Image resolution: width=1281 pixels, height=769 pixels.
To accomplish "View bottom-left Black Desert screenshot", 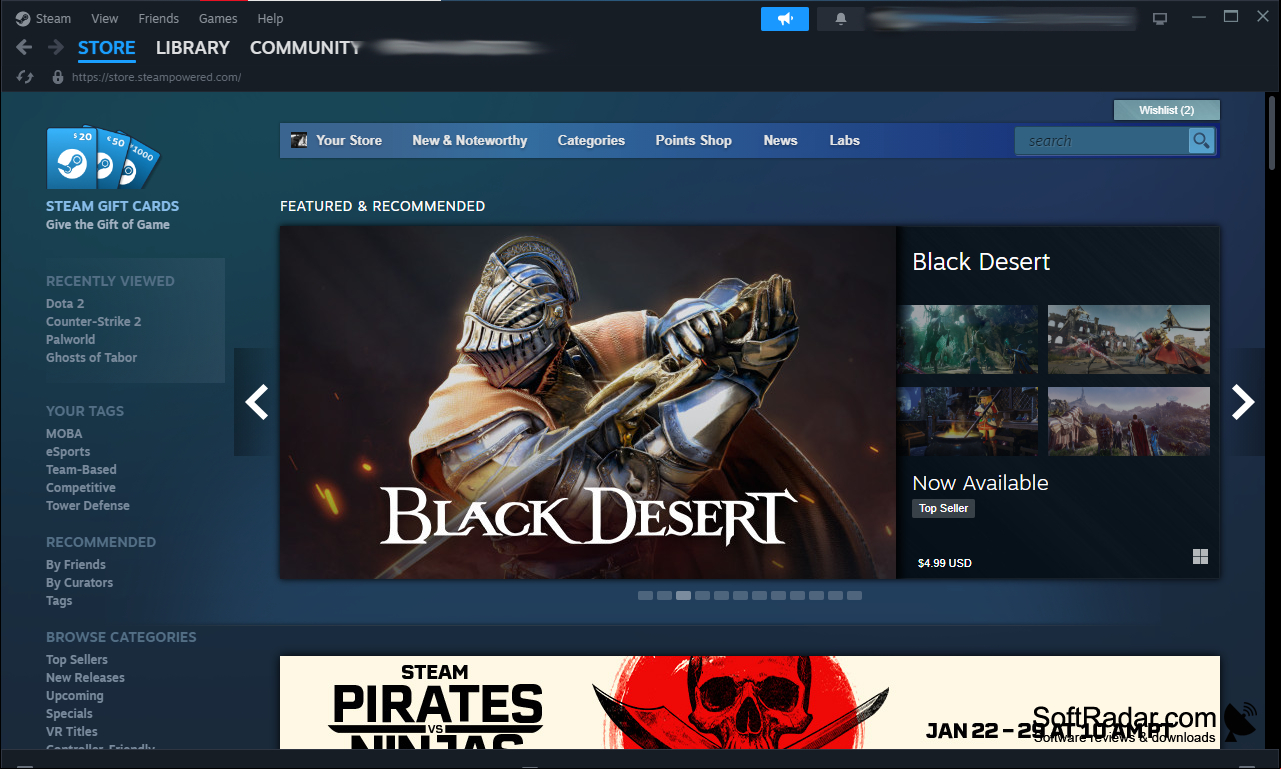I will click(x=967, y=421).
